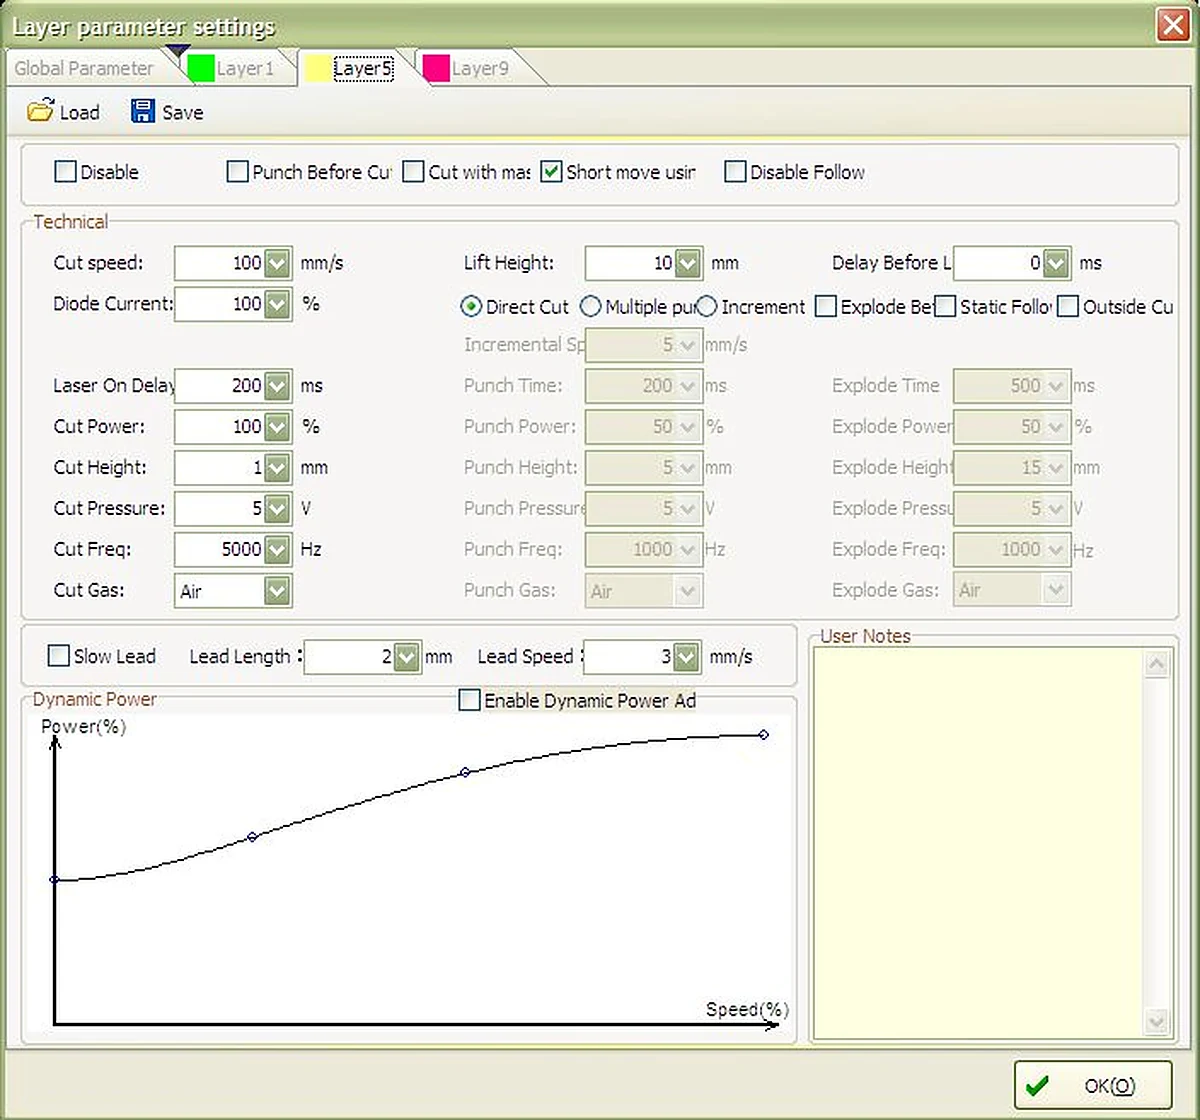This screenshot has width=1200, height=1120.
Task: Click inside the User Notes text area
Action: 978,844
